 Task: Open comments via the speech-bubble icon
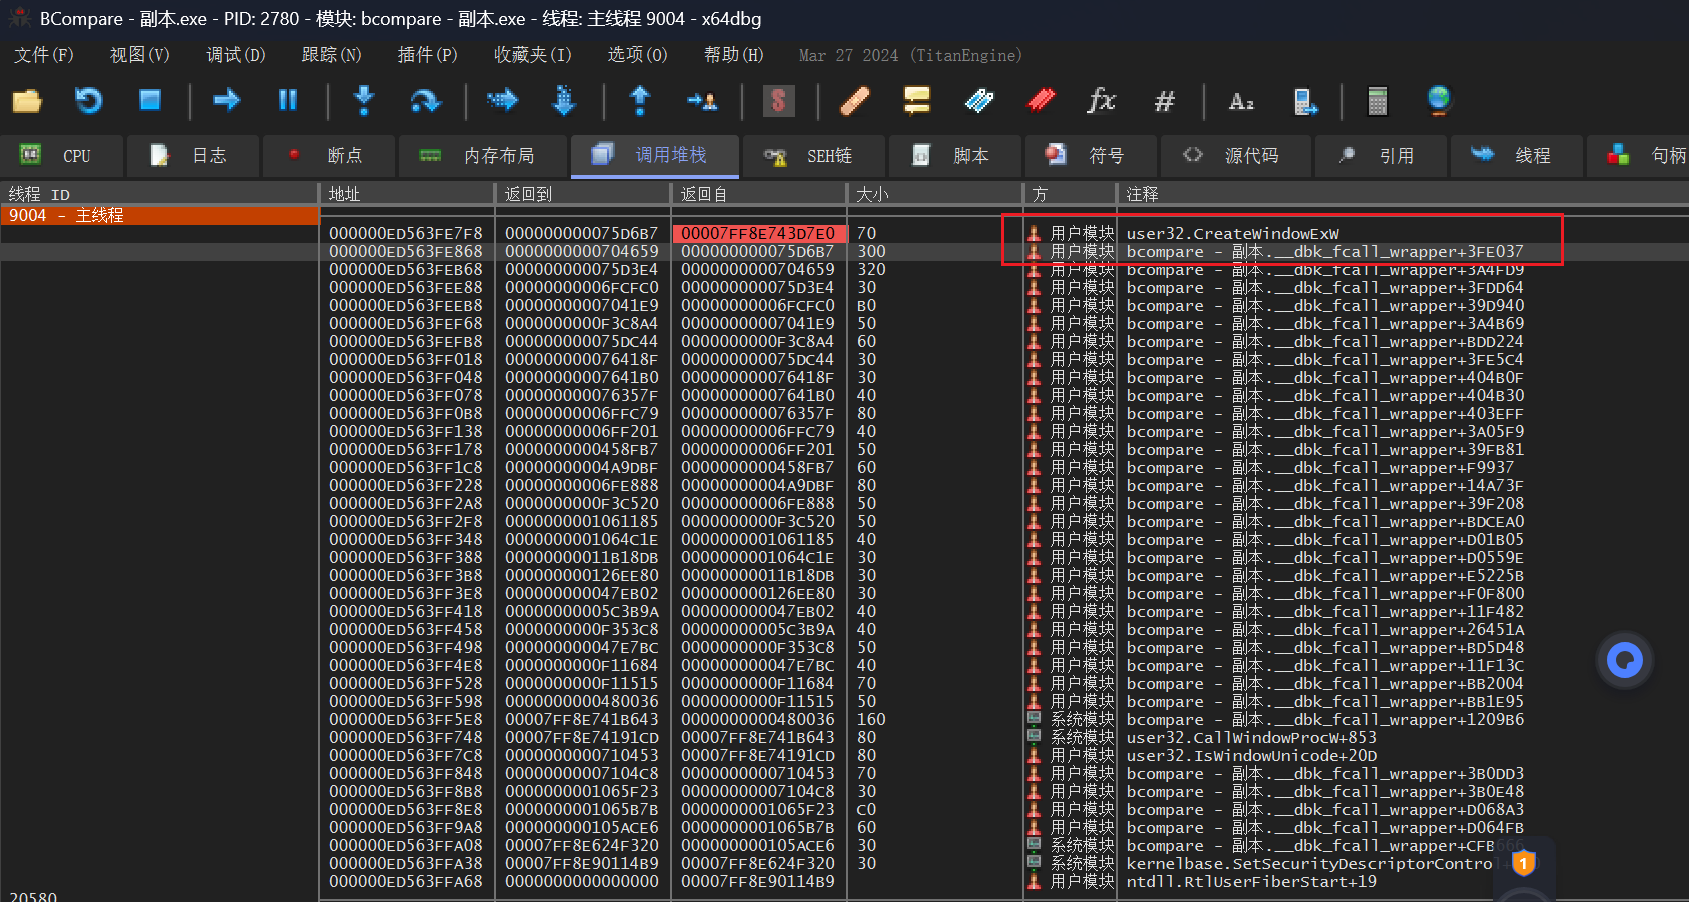916,101
